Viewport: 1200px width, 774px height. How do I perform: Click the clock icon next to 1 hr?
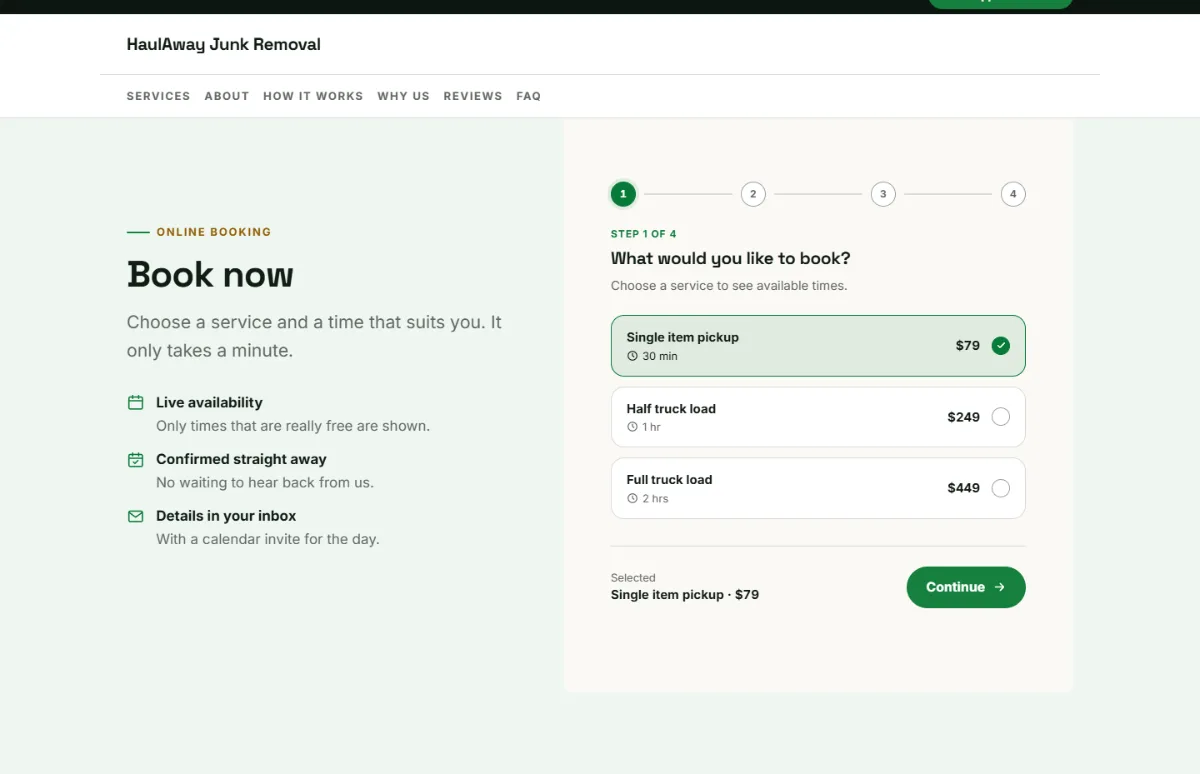click(632, 427)
